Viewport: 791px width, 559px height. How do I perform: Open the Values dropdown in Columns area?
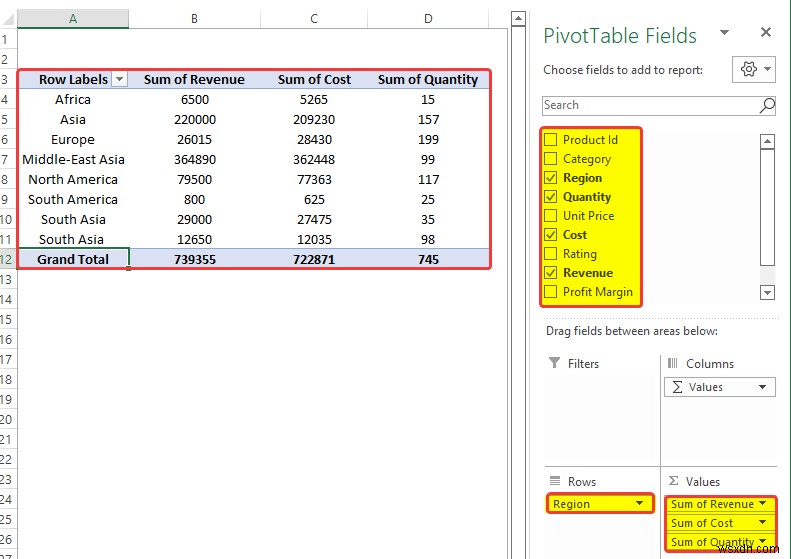pos(762,387)
